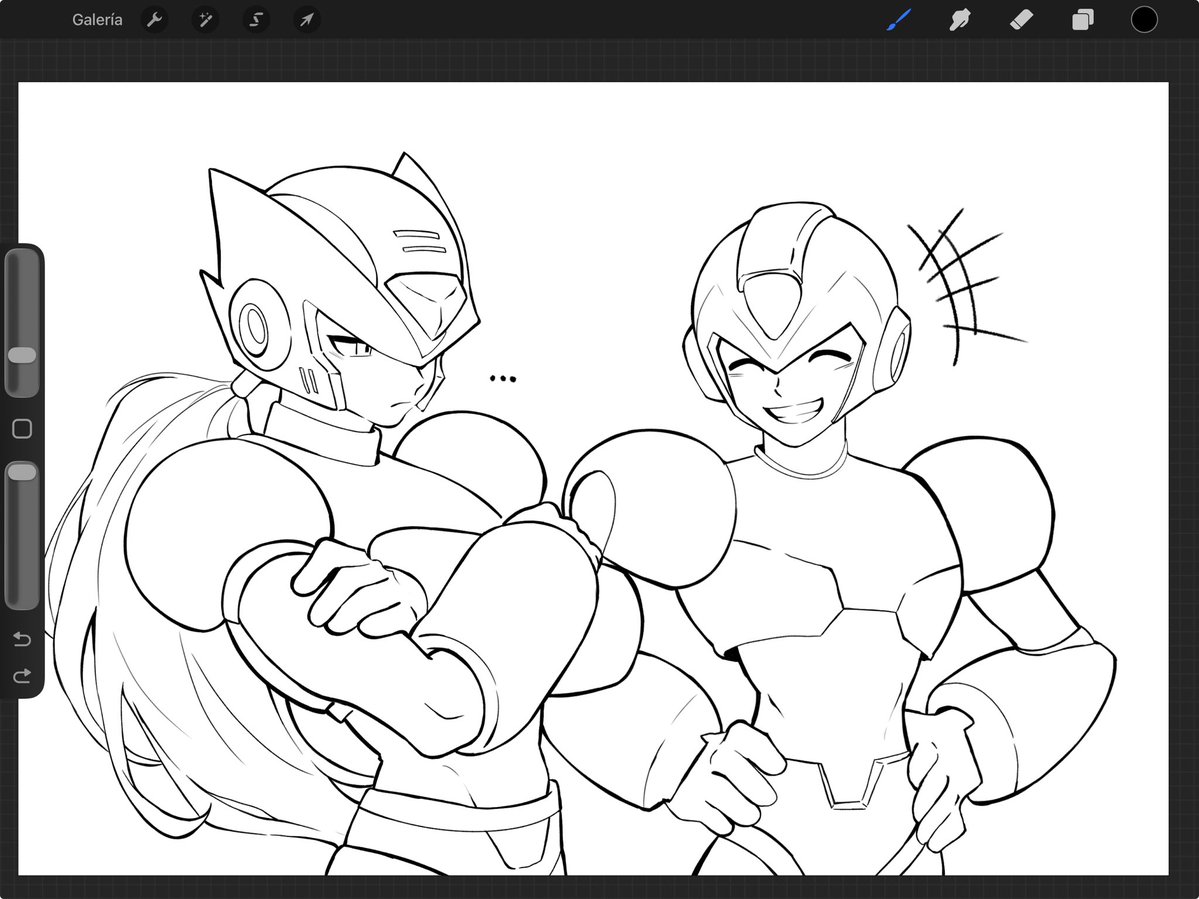Select the Brush tool
1199x899 pixels.
(x=899, y=20)
